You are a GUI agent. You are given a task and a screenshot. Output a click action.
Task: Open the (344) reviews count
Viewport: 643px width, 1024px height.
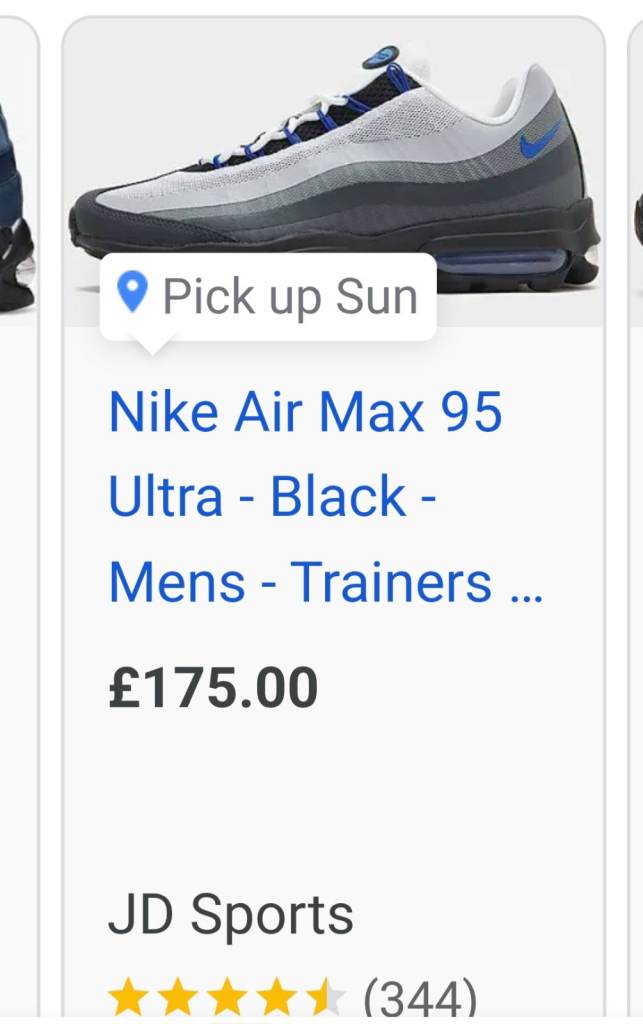419,998
